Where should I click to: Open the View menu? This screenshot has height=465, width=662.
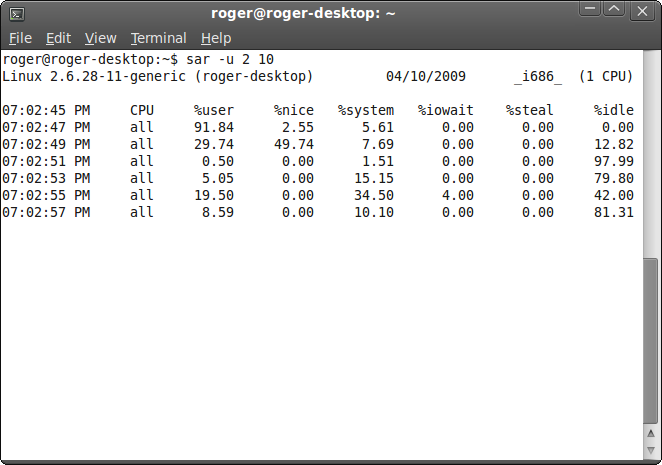[x=100, y=38]
